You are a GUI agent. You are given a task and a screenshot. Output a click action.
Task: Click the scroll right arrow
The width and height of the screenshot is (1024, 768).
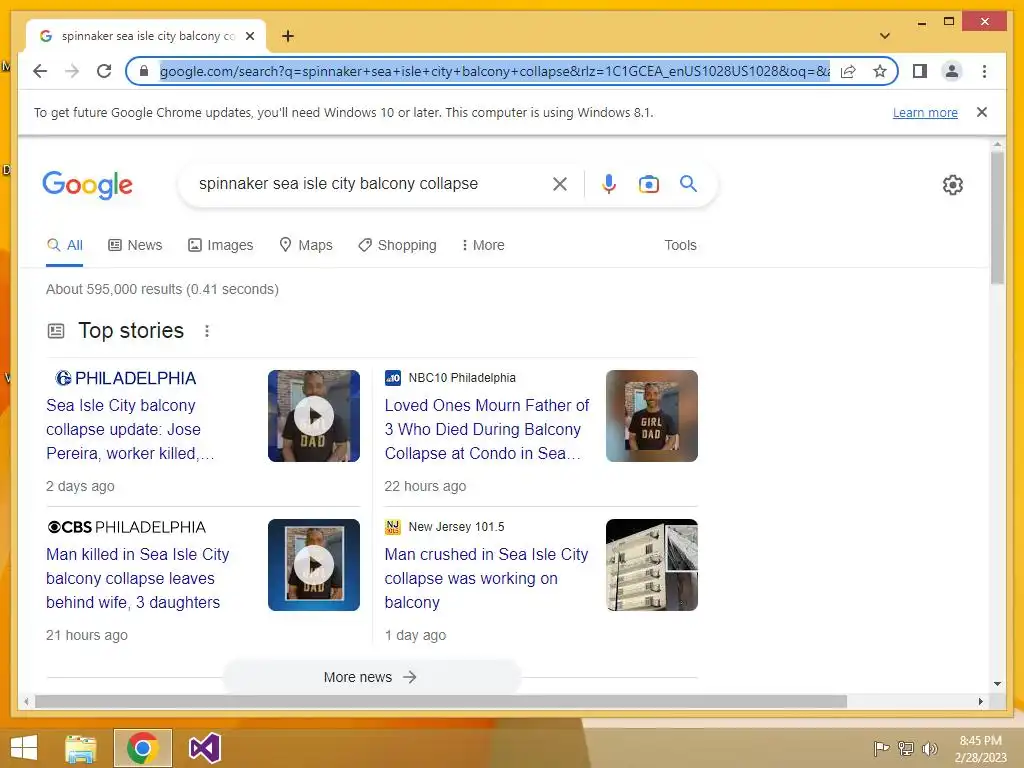tap(980, 701)
